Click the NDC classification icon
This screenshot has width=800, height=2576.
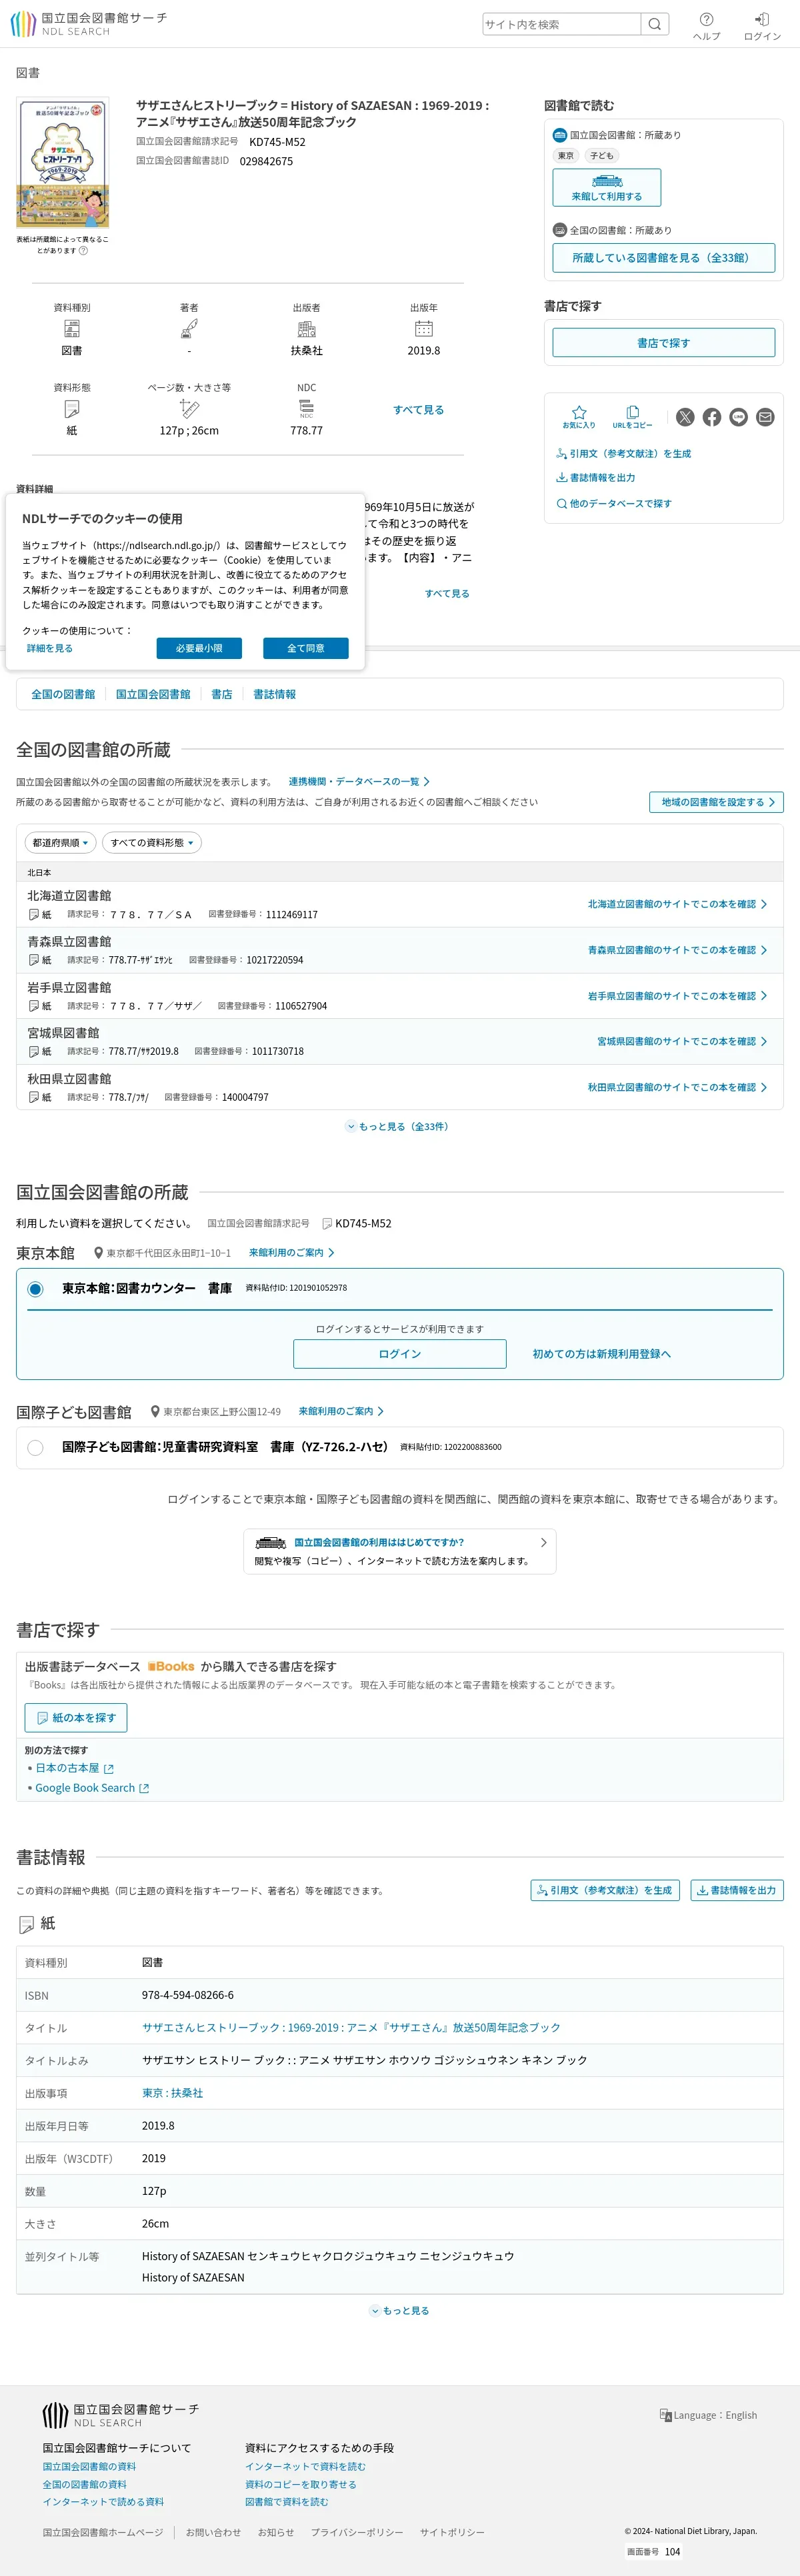307,409
